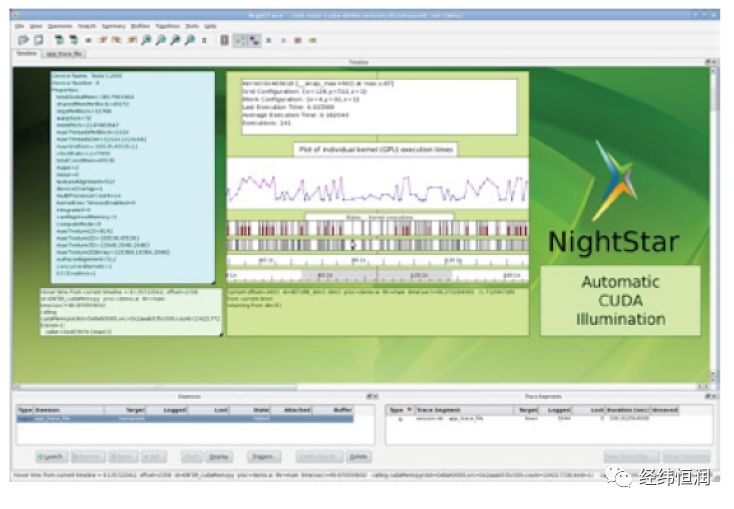Click the Automatic CUDA Illumination box
The image size is (734, 509).
[x=620, y=301]
